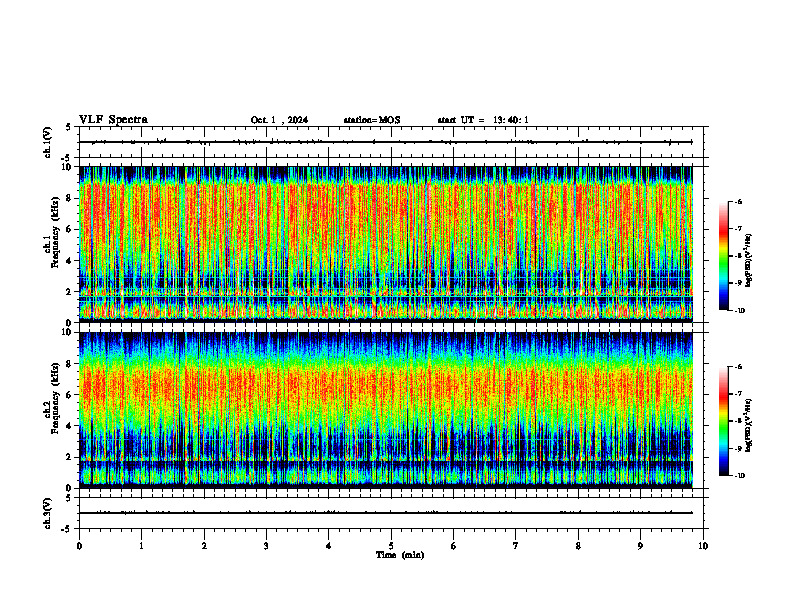The height and width of the screenshot is (612, 792).
Task: Click the 'ch.1(V)' axis label at the top
Action: tap(47, 142)
